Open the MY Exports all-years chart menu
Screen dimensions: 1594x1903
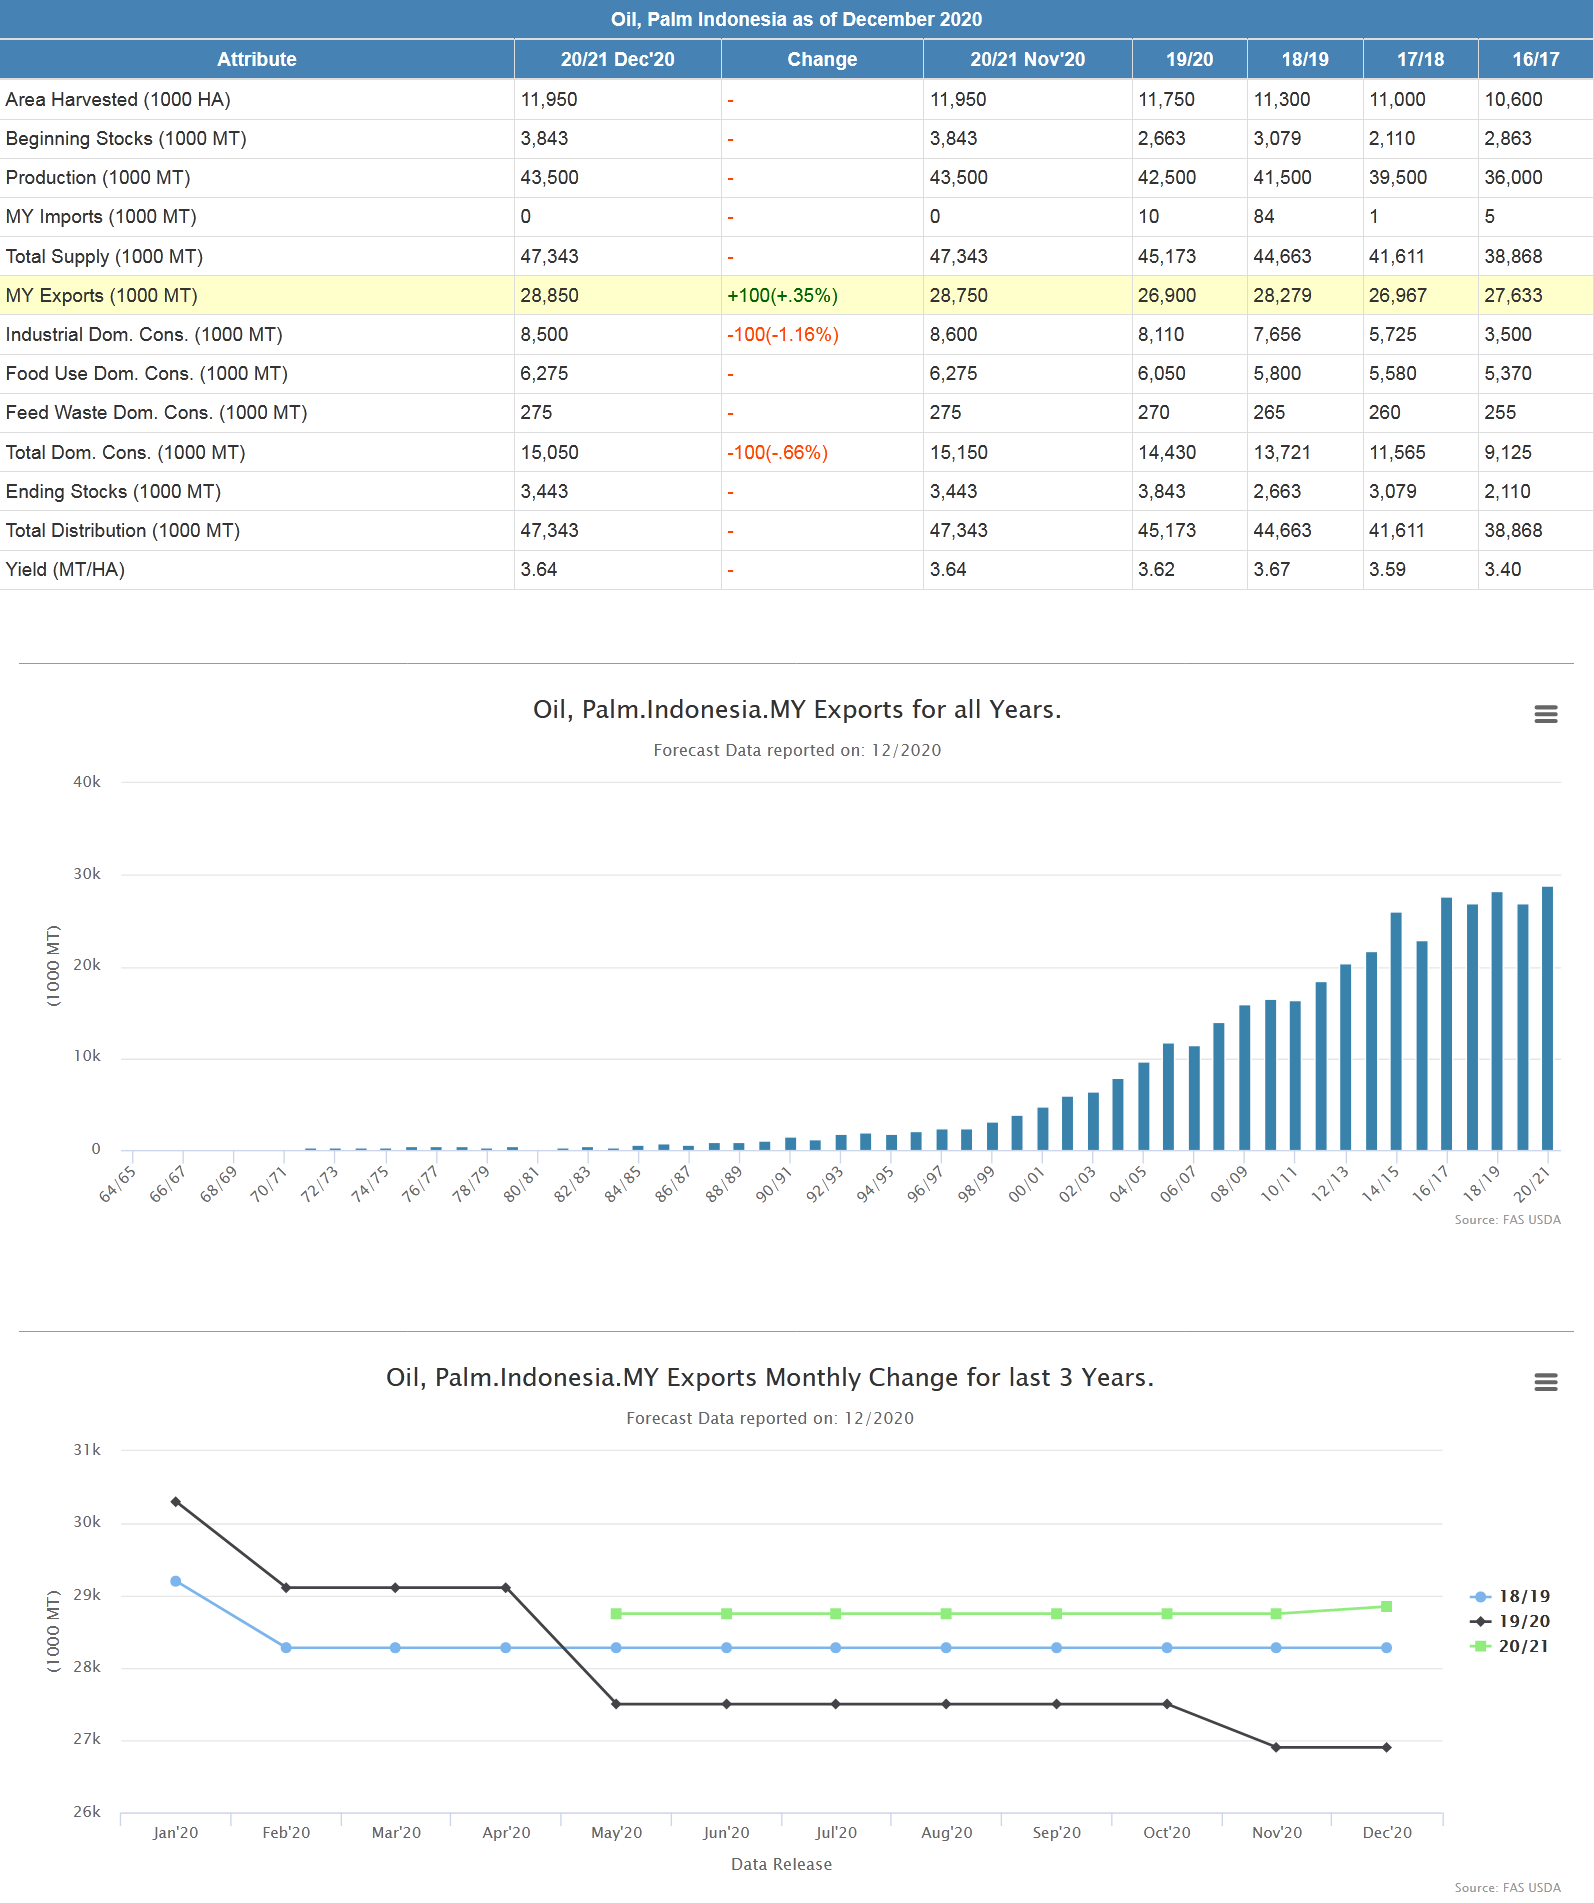[x=1545, y=714]
